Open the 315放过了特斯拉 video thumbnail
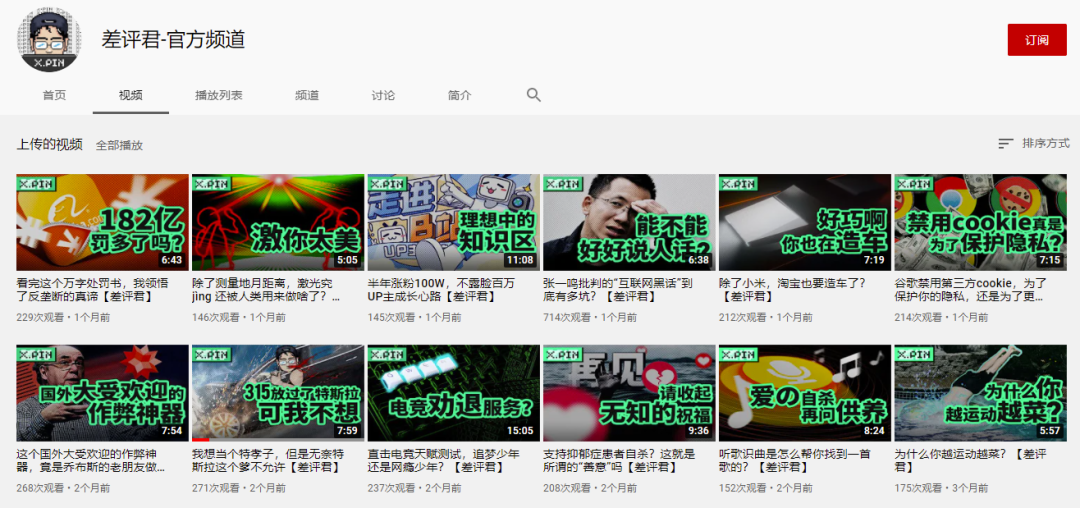This screenshot has height=508, width=1080. coord(278,393)
